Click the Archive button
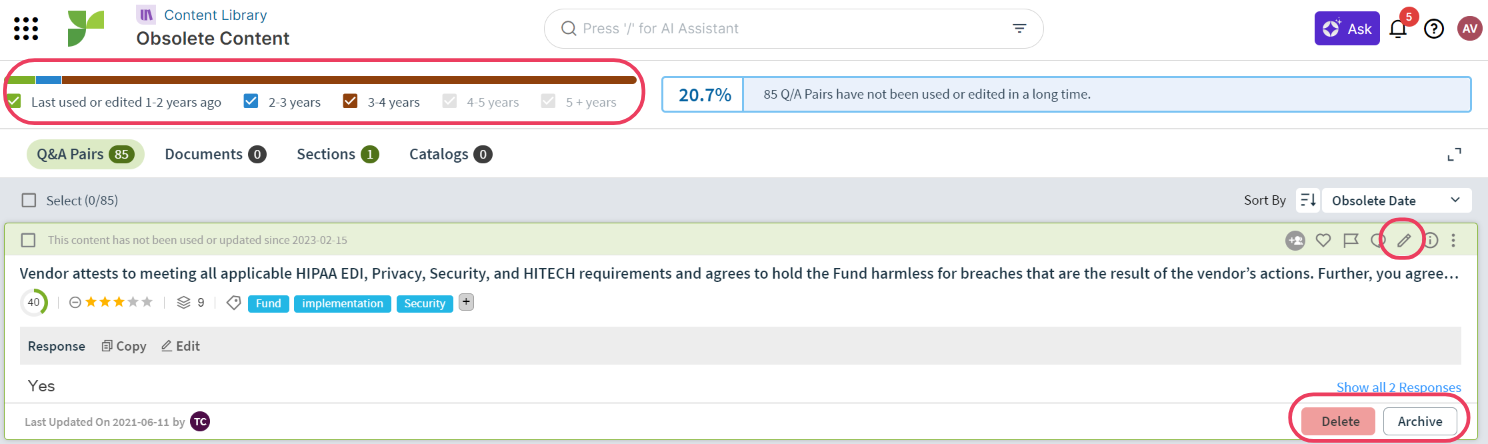Image resolution: width=1488 pixels, height=444 pixels. tap(1419, 421)
